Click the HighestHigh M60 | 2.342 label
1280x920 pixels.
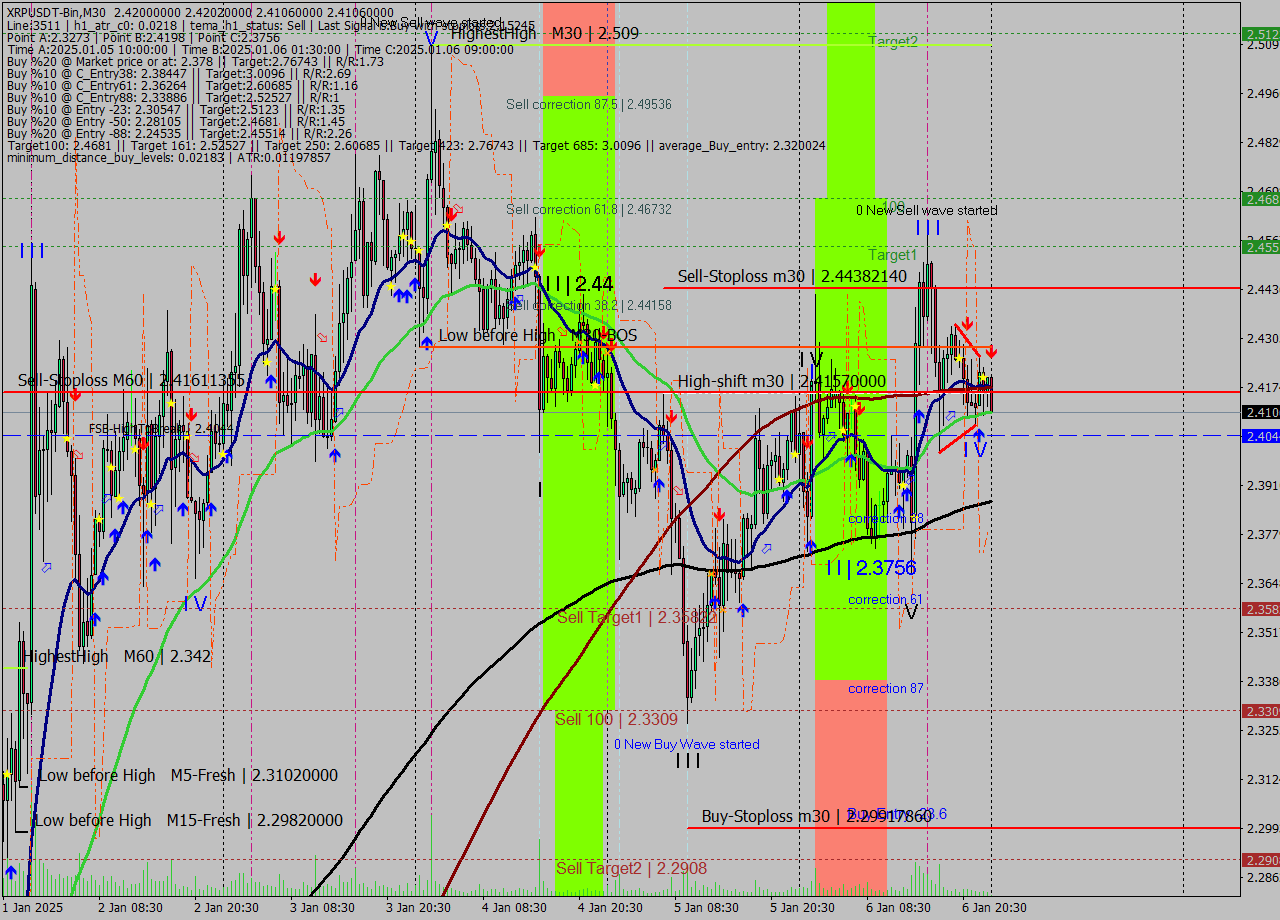(x=117, y=656)
